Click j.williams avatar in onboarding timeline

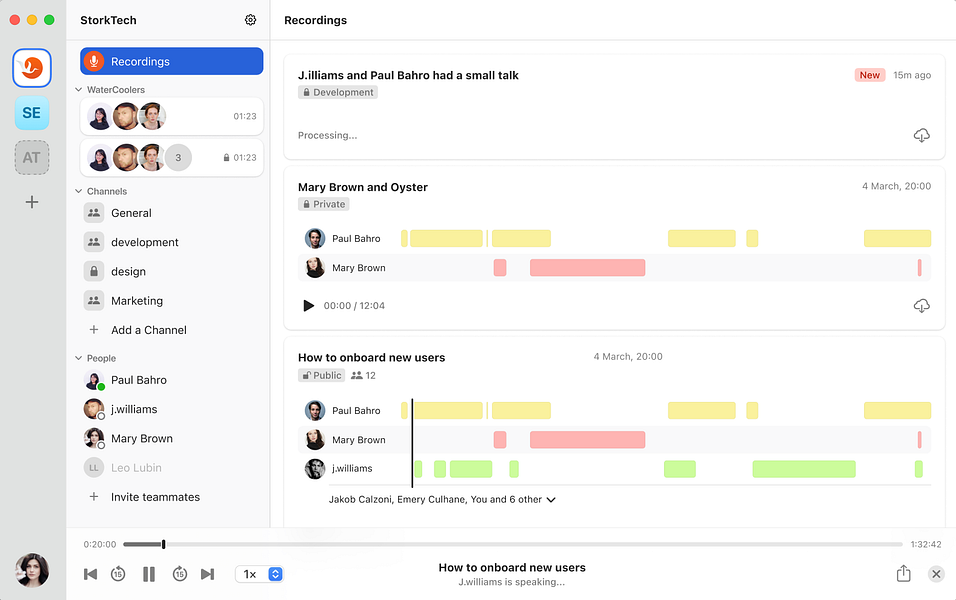(x=315, y=469)
